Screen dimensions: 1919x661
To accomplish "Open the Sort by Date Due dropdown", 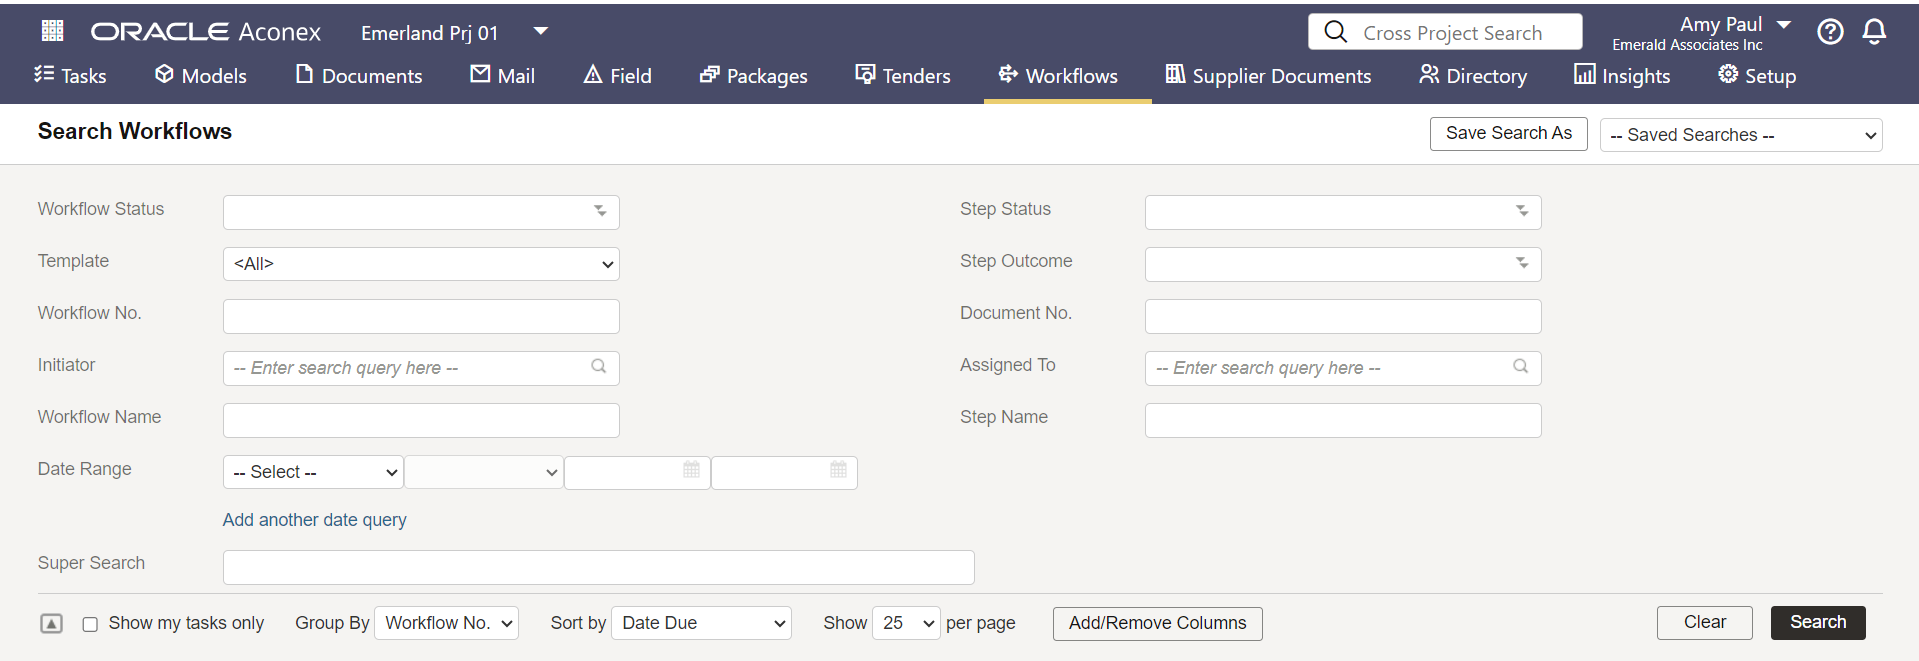I will coord(701,623).
